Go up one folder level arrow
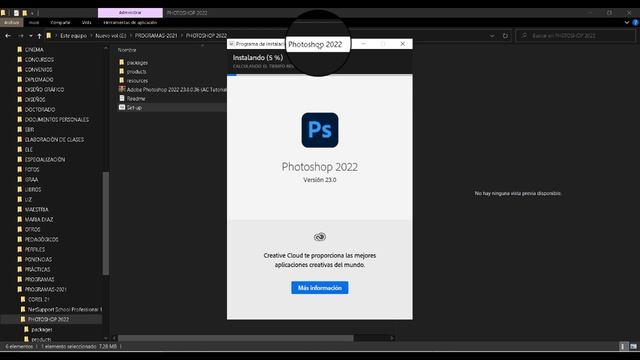This screenshot has width=640, height=360. pos(39,36)
